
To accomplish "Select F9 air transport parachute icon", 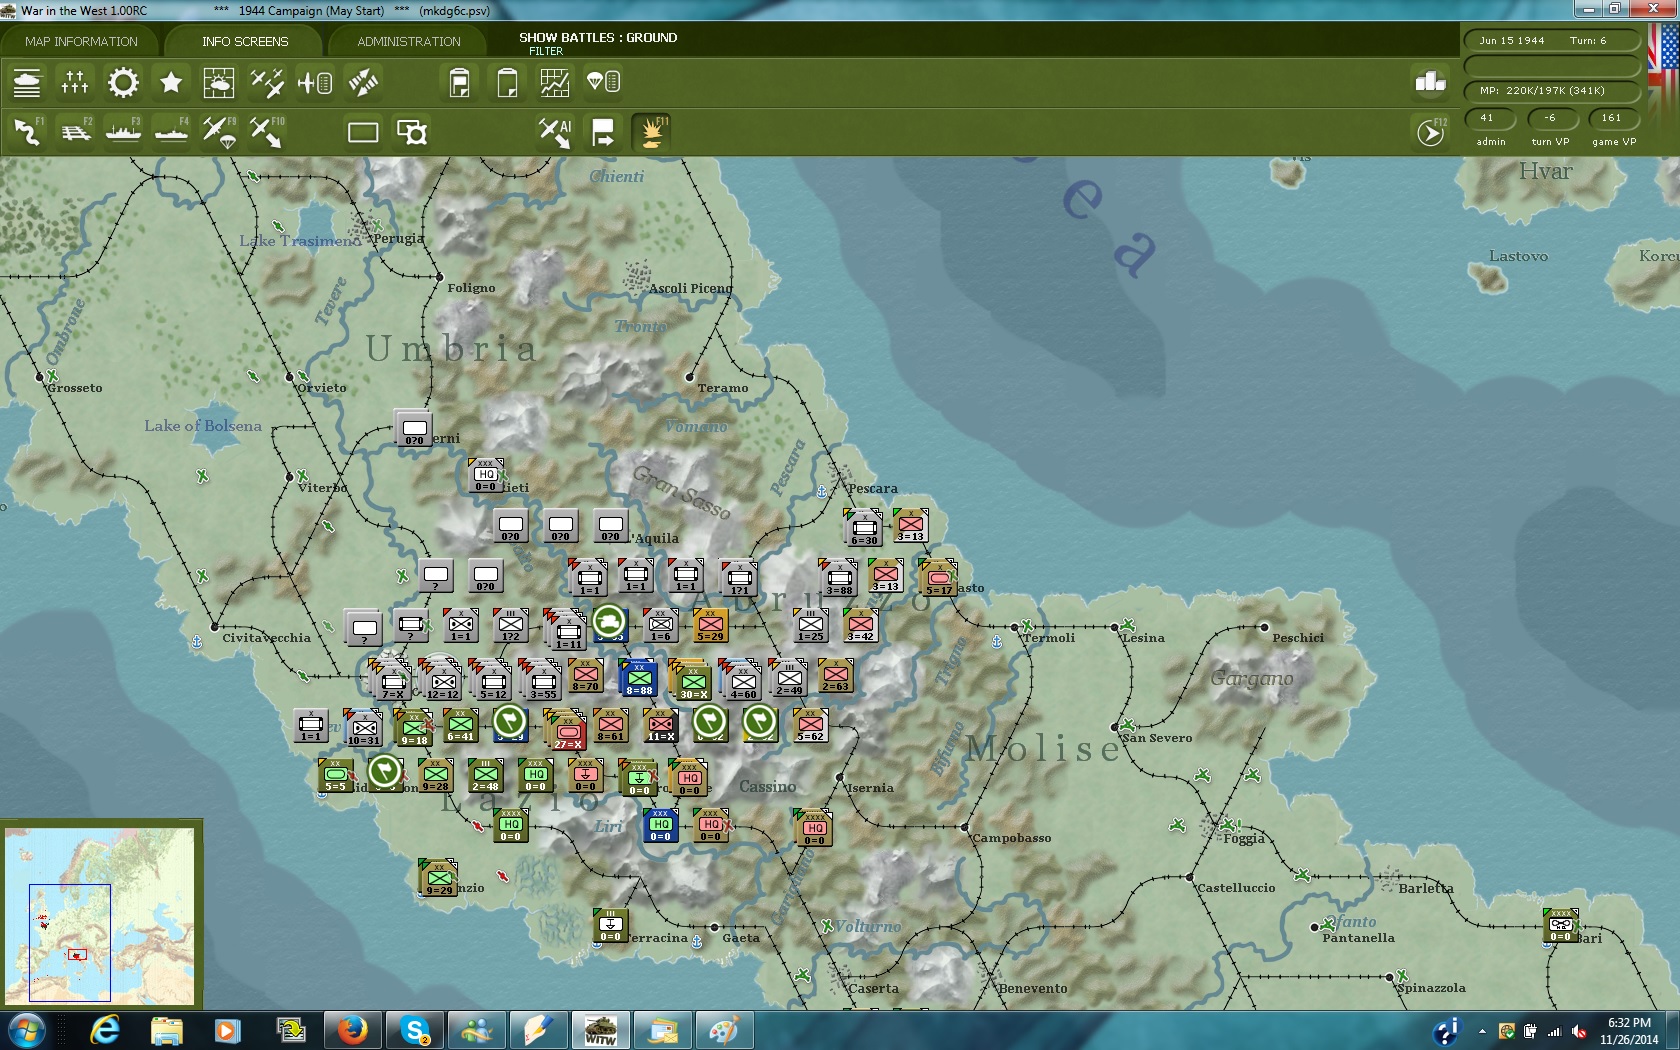I will (219, 132).
